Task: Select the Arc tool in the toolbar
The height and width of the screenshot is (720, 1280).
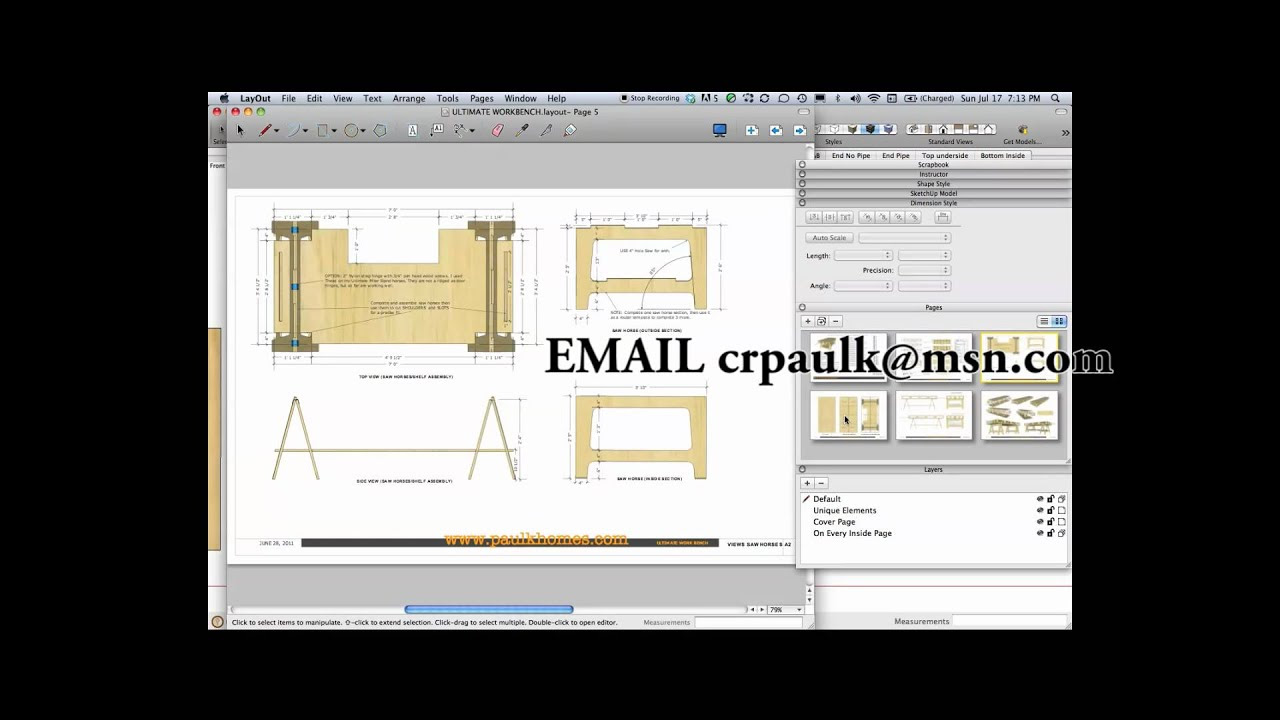Action: 294,130
